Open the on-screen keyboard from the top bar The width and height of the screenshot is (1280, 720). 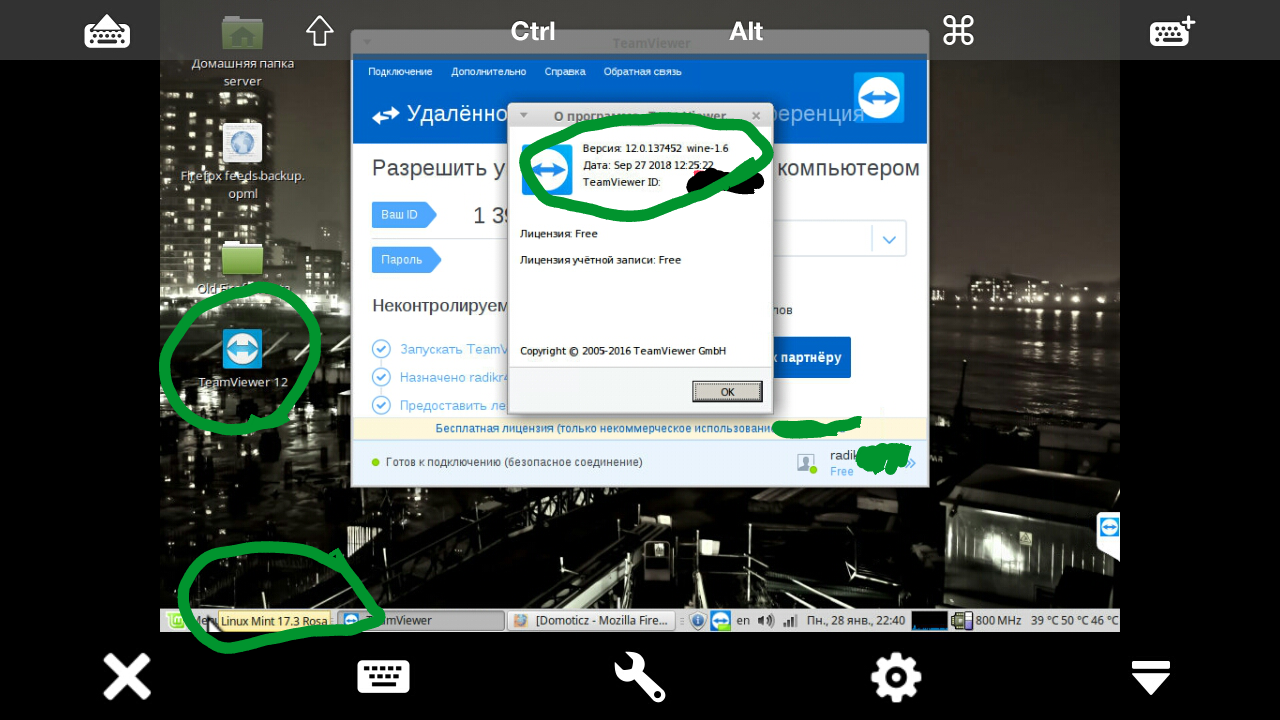(x=107, y=32)
